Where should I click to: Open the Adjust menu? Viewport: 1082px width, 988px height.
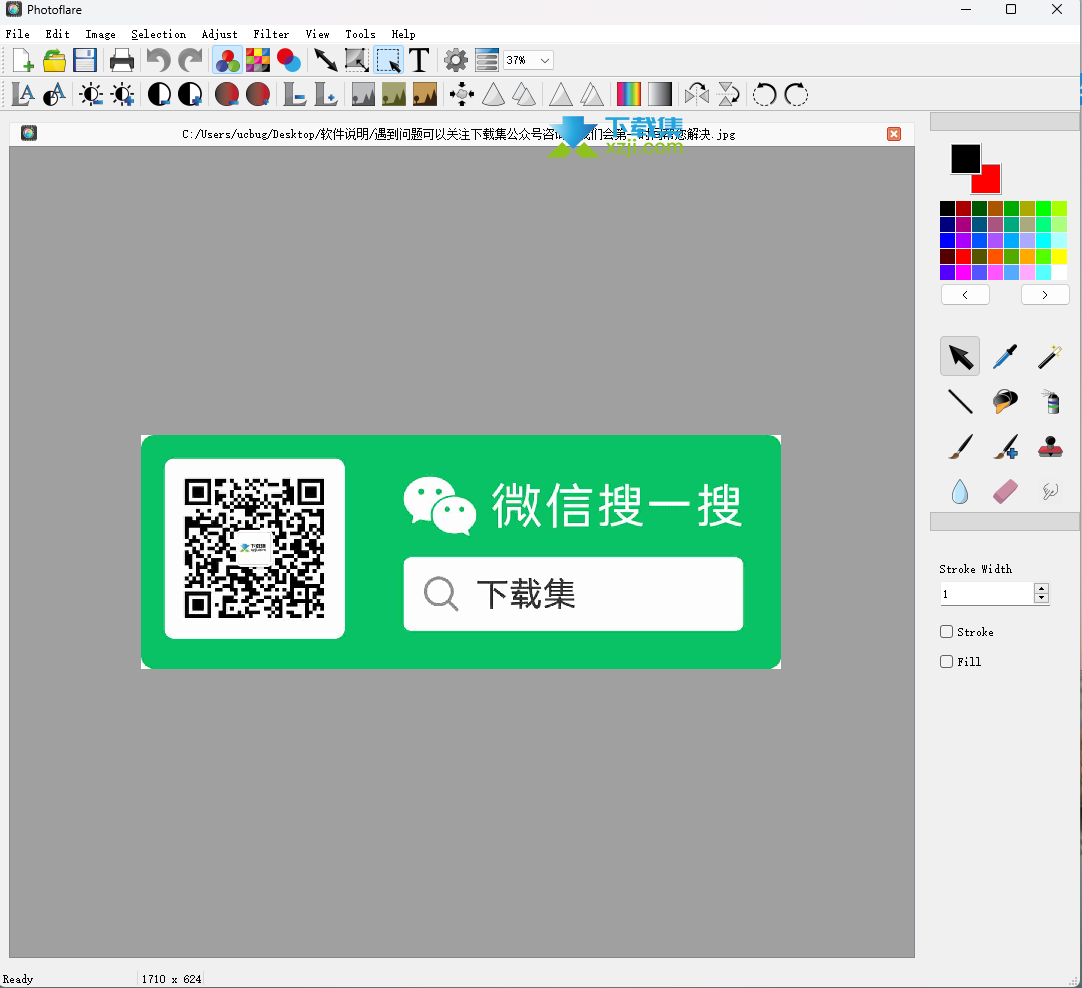tap(219, 34)
